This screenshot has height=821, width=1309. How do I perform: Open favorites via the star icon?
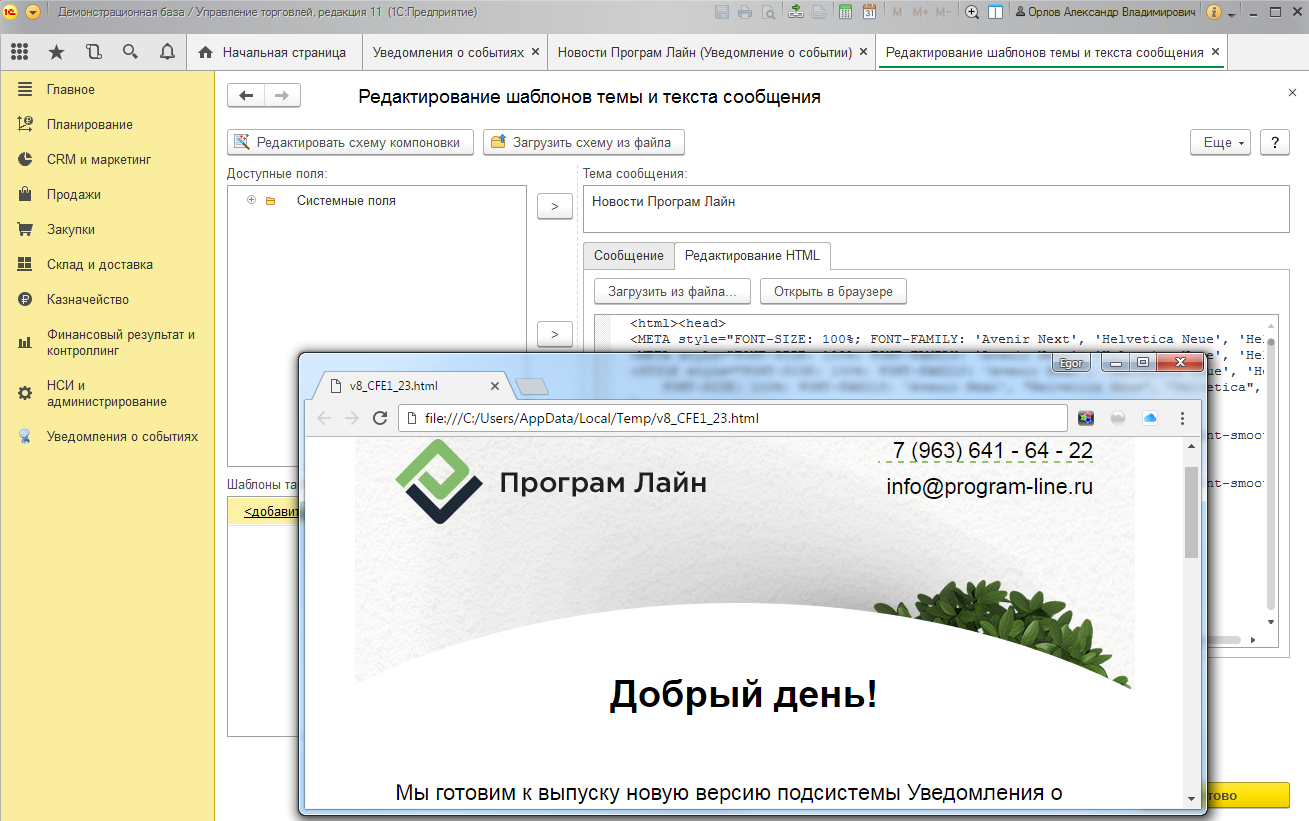click(x=57, y=51)
